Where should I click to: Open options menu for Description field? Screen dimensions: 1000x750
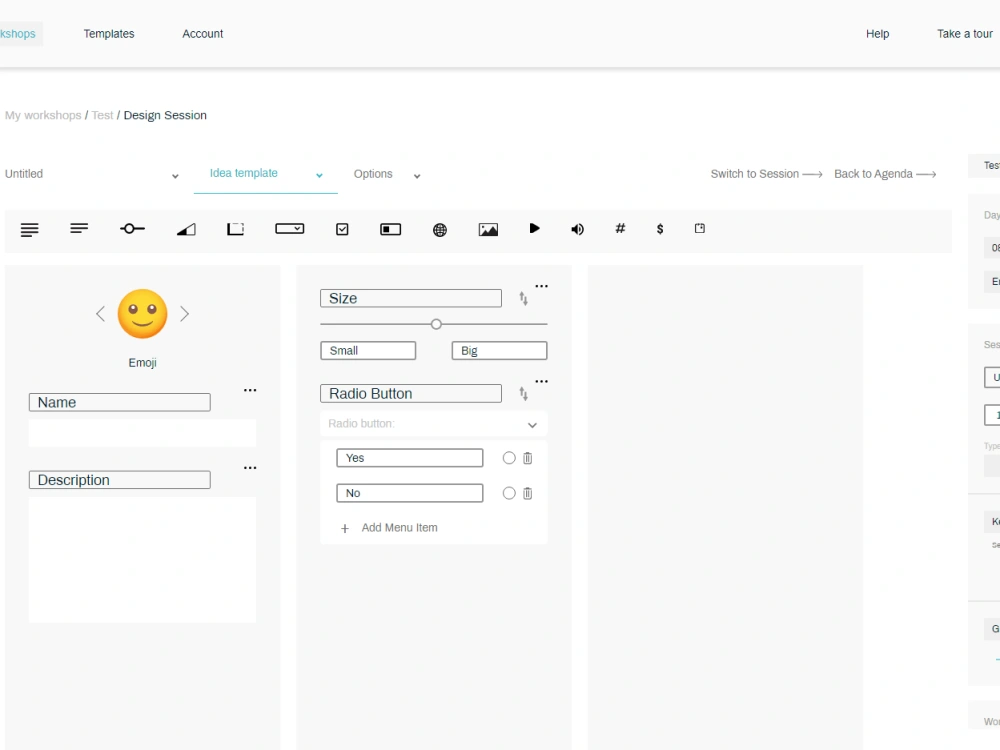tap(250, 468)
